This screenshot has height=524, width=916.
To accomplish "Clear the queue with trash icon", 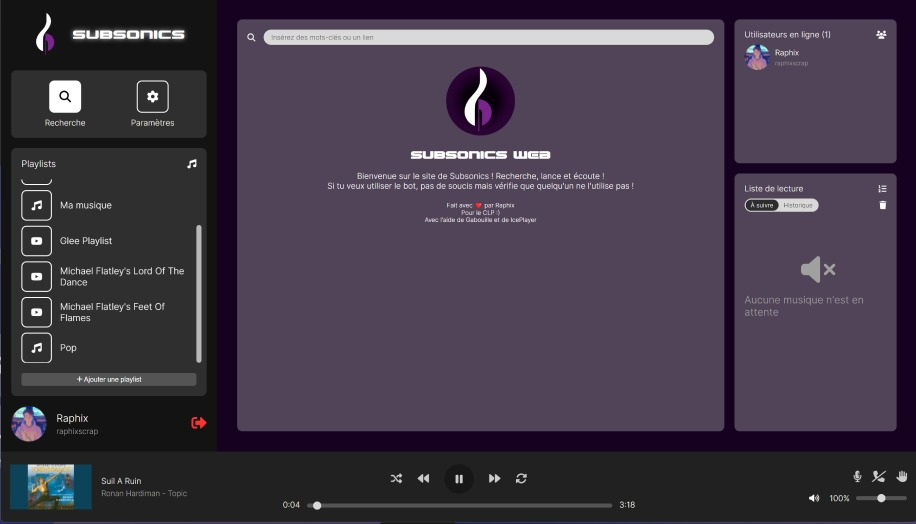I will click(882, 205).
